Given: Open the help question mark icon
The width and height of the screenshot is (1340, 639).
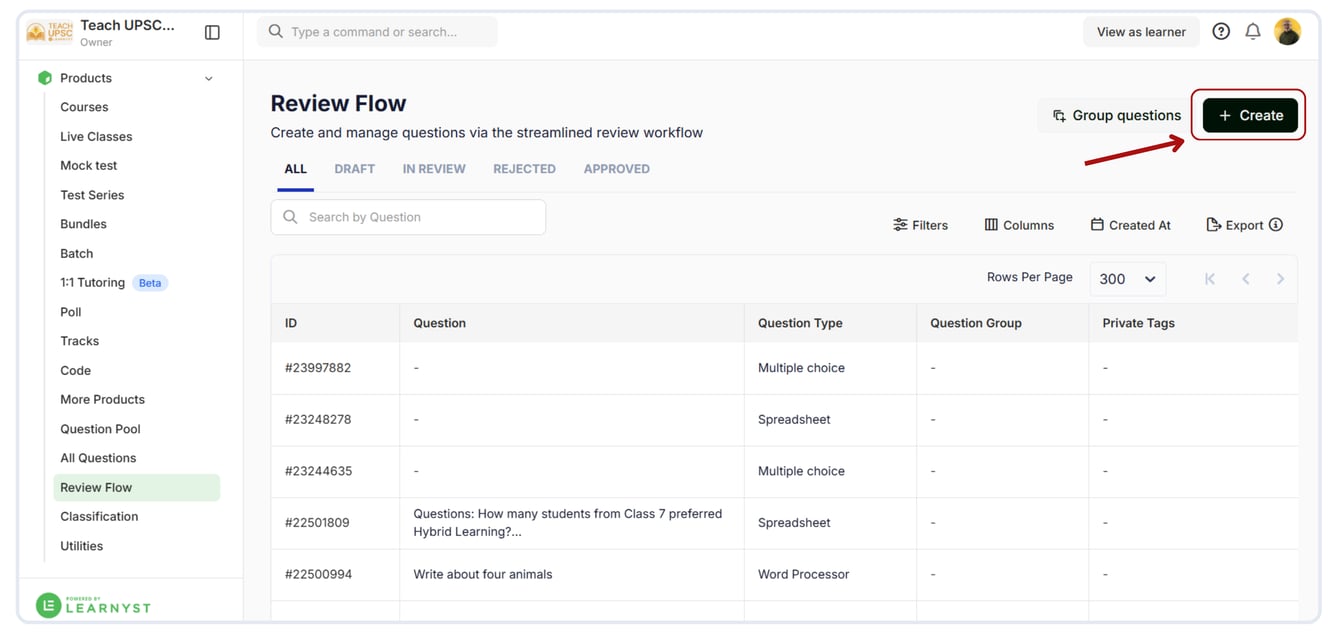Looking at the screenshot, I should tap(1221, 32).
